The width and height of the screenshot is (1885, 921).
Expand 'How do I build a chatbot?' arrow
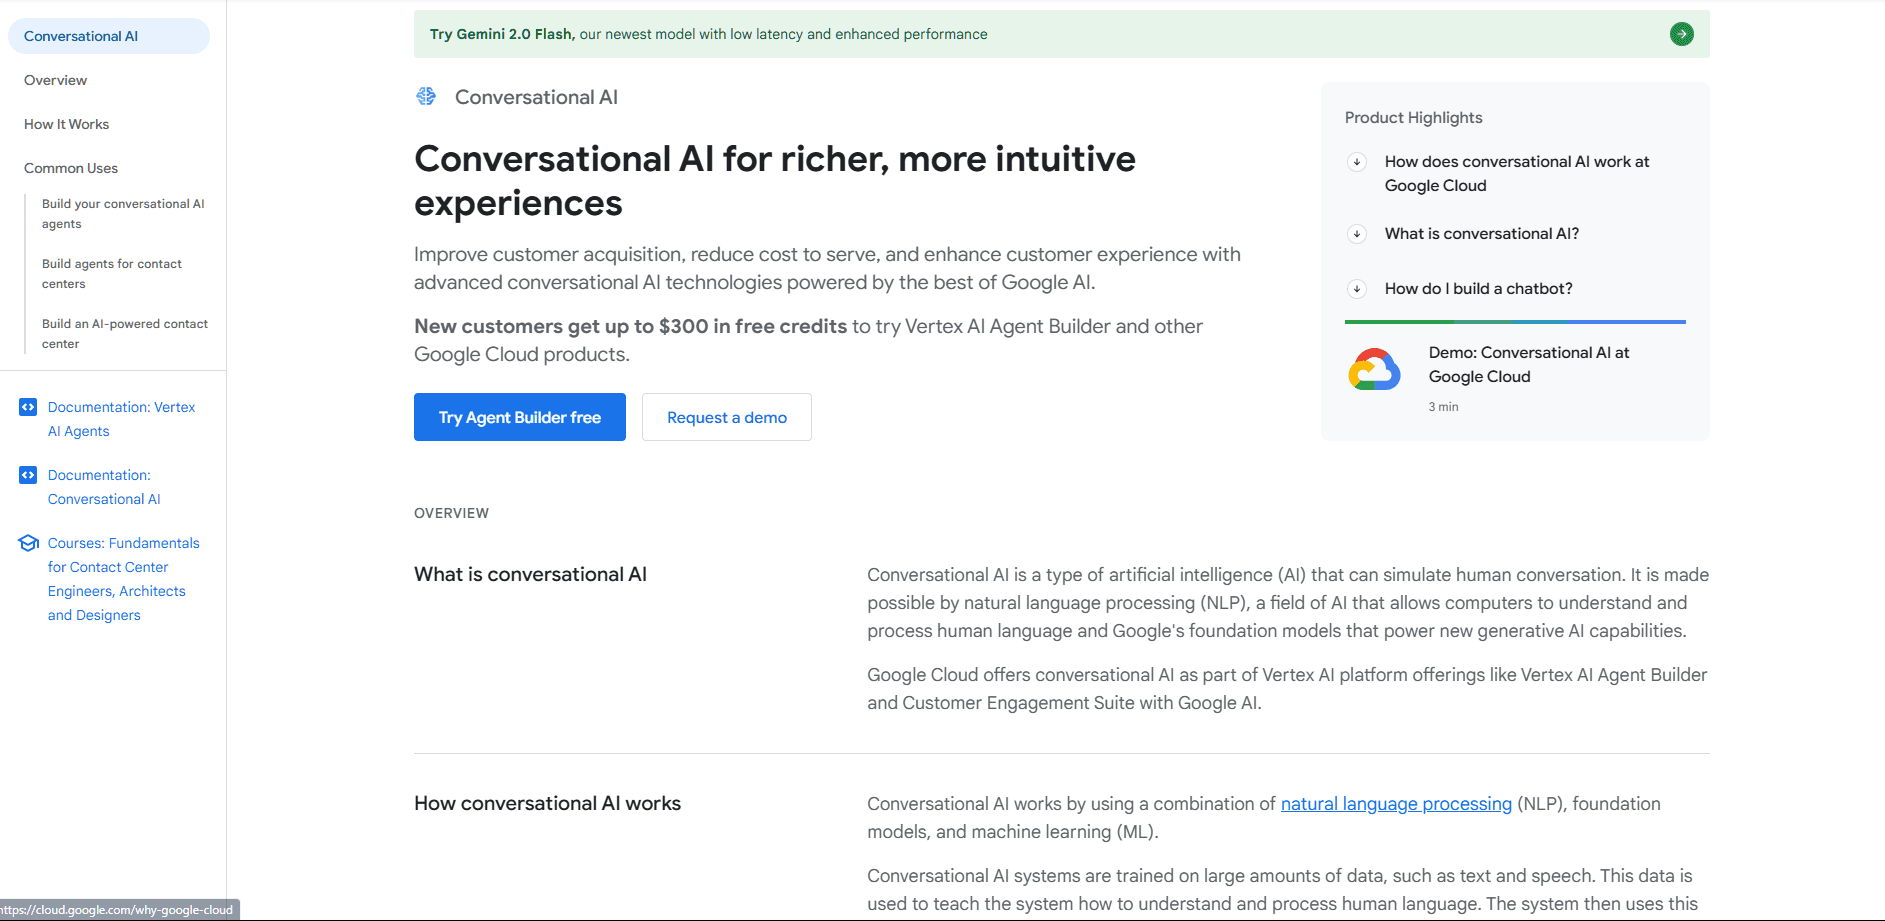coord(1357,289)
